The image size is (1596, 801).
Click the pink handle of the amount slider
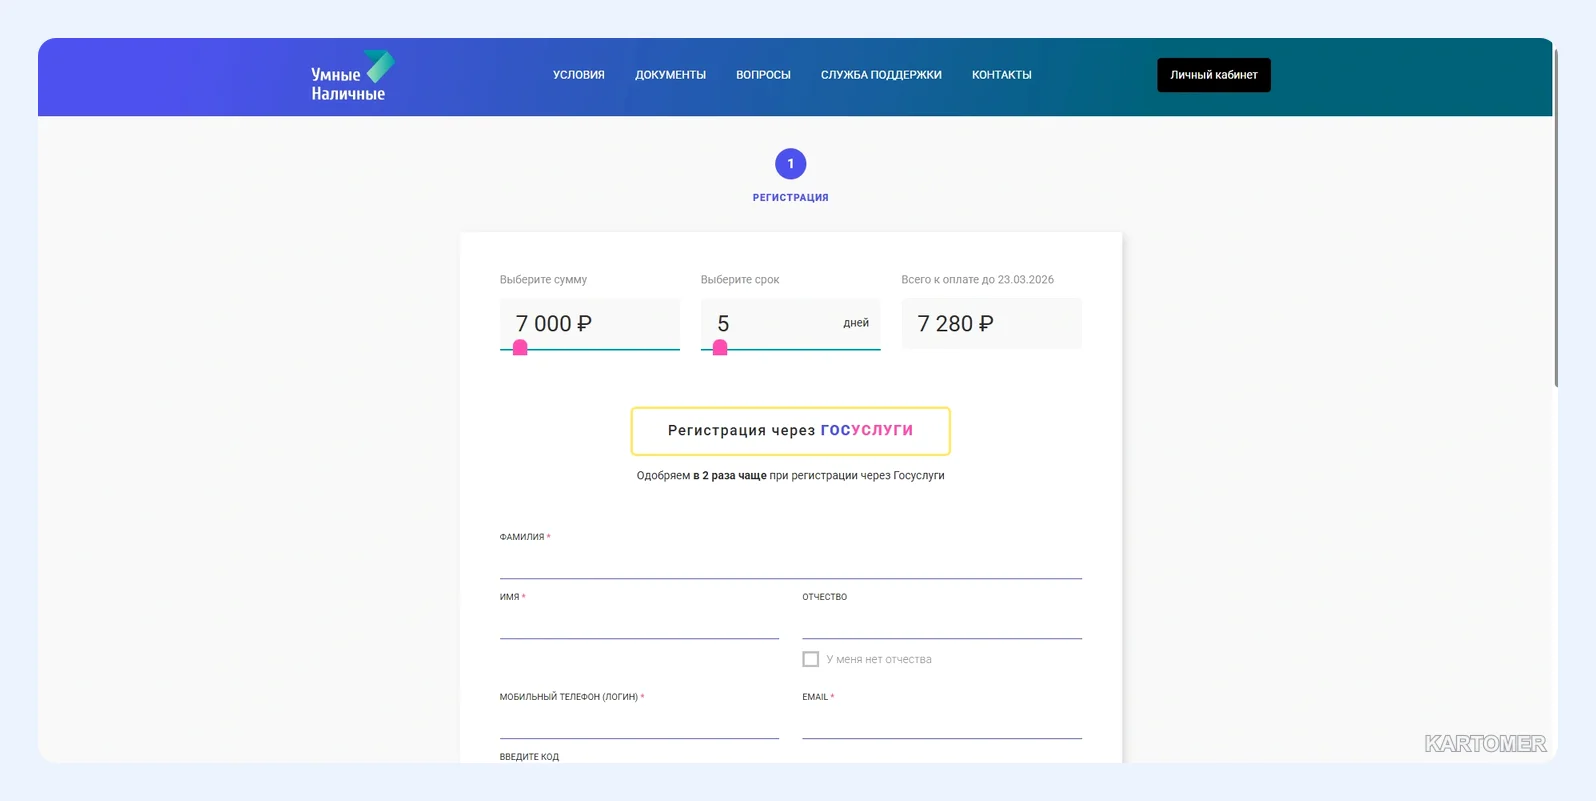point(520,348)
